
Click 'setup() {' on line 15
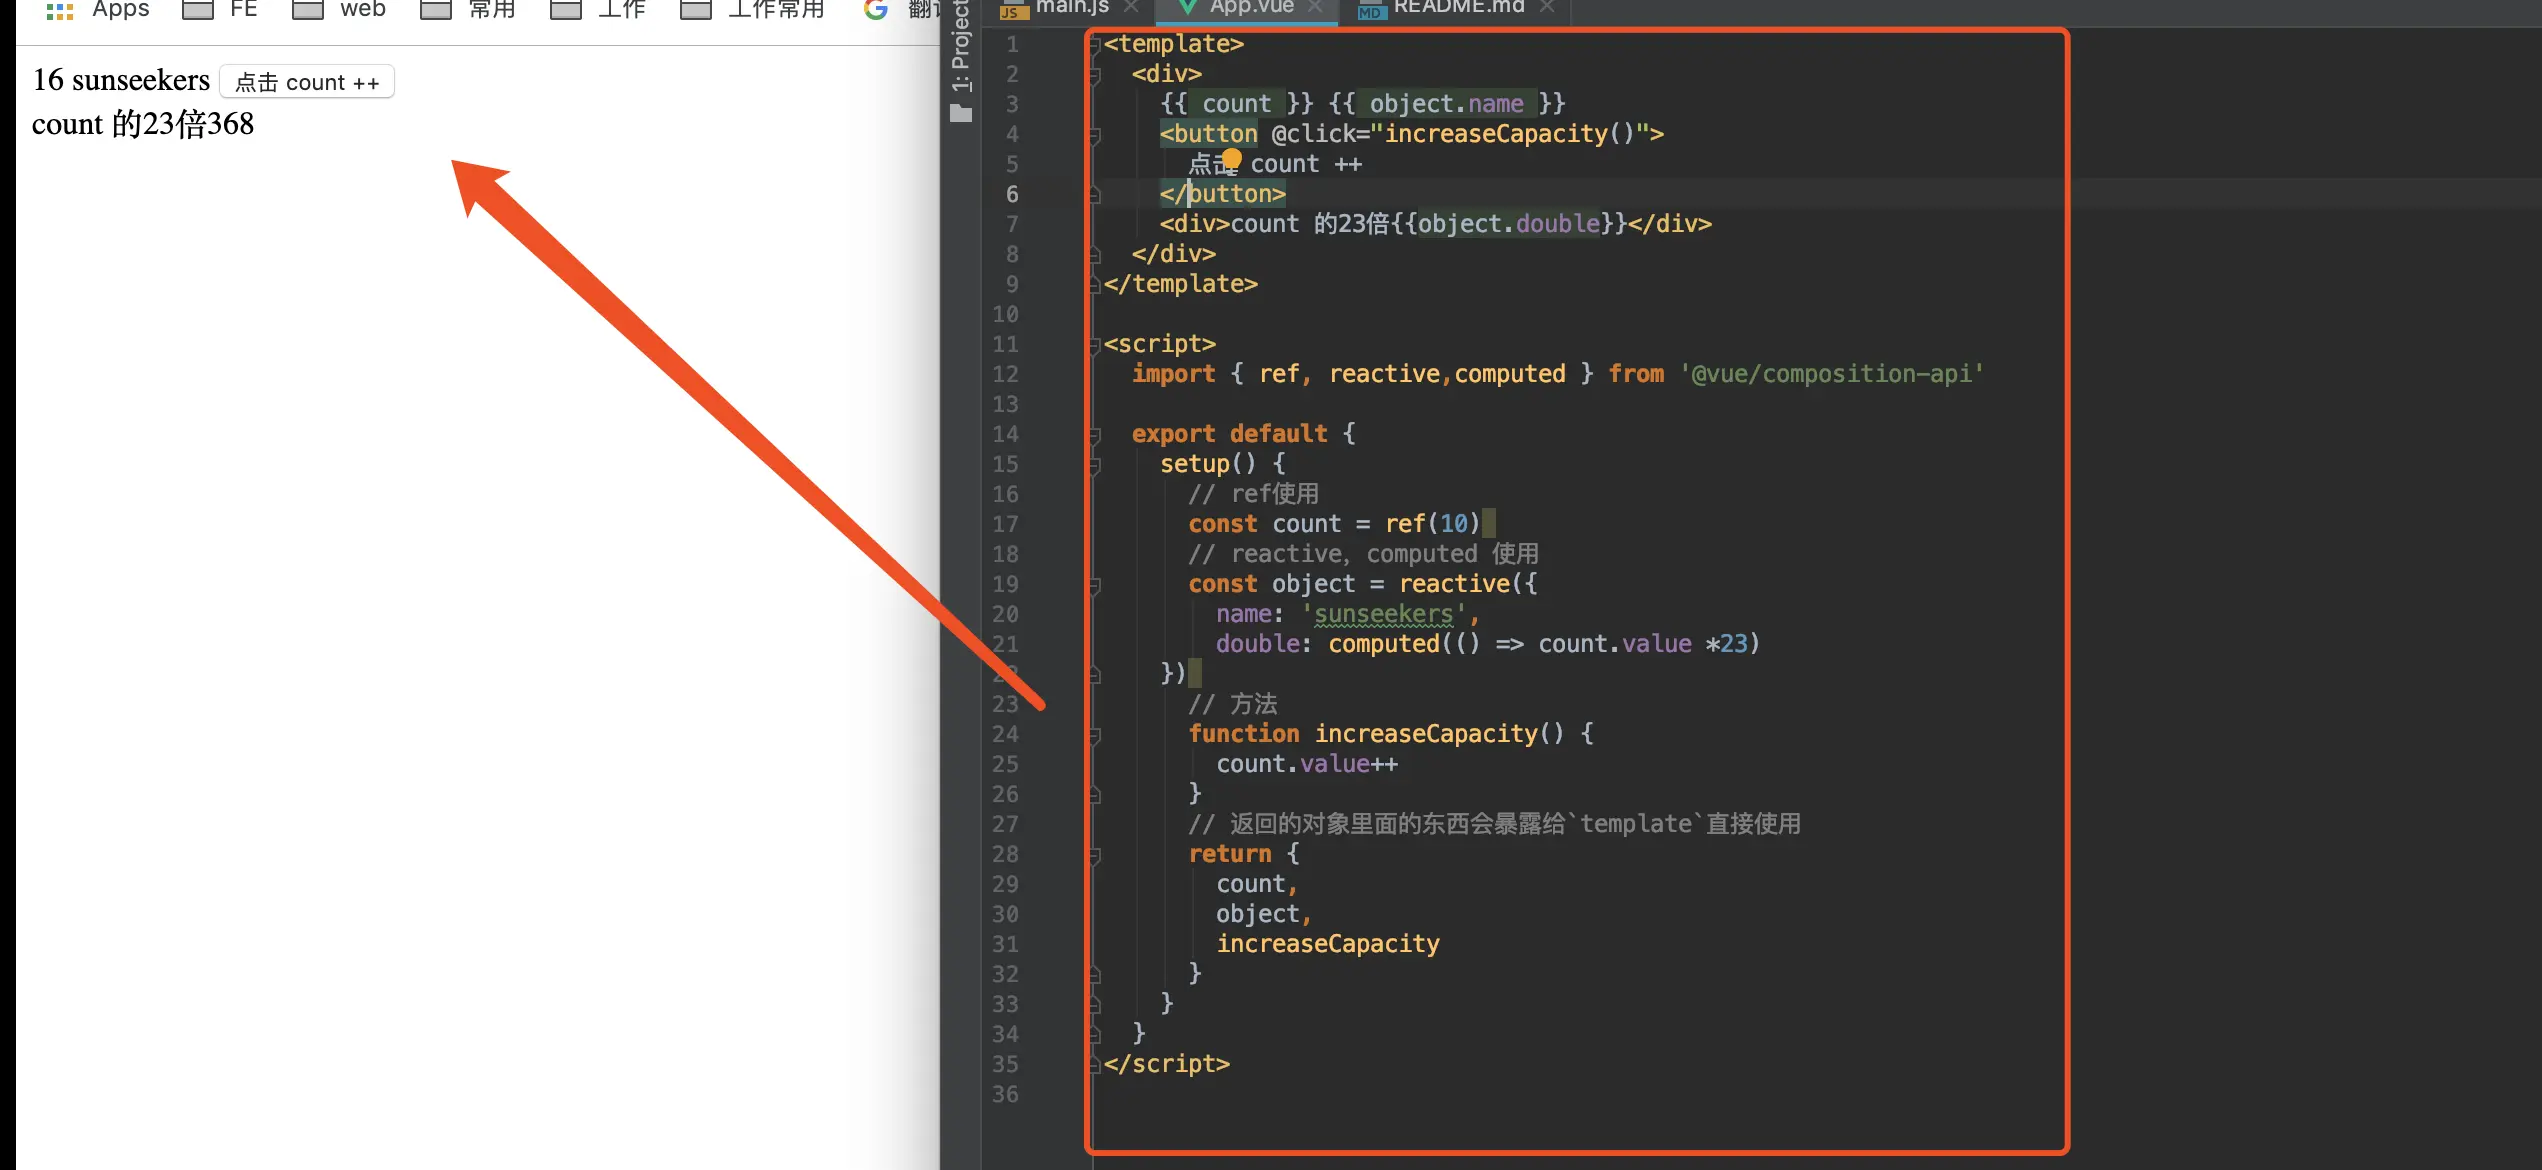point(1223,464)
